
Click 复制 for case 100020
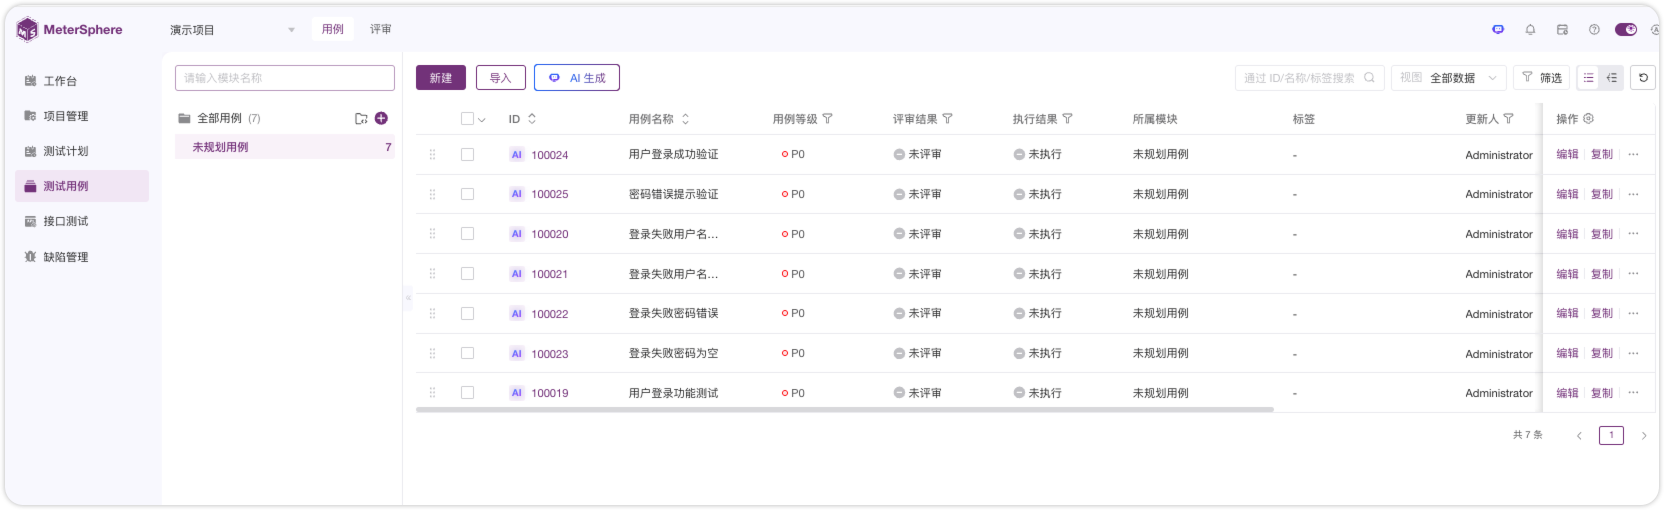(x=1602, y=234)
